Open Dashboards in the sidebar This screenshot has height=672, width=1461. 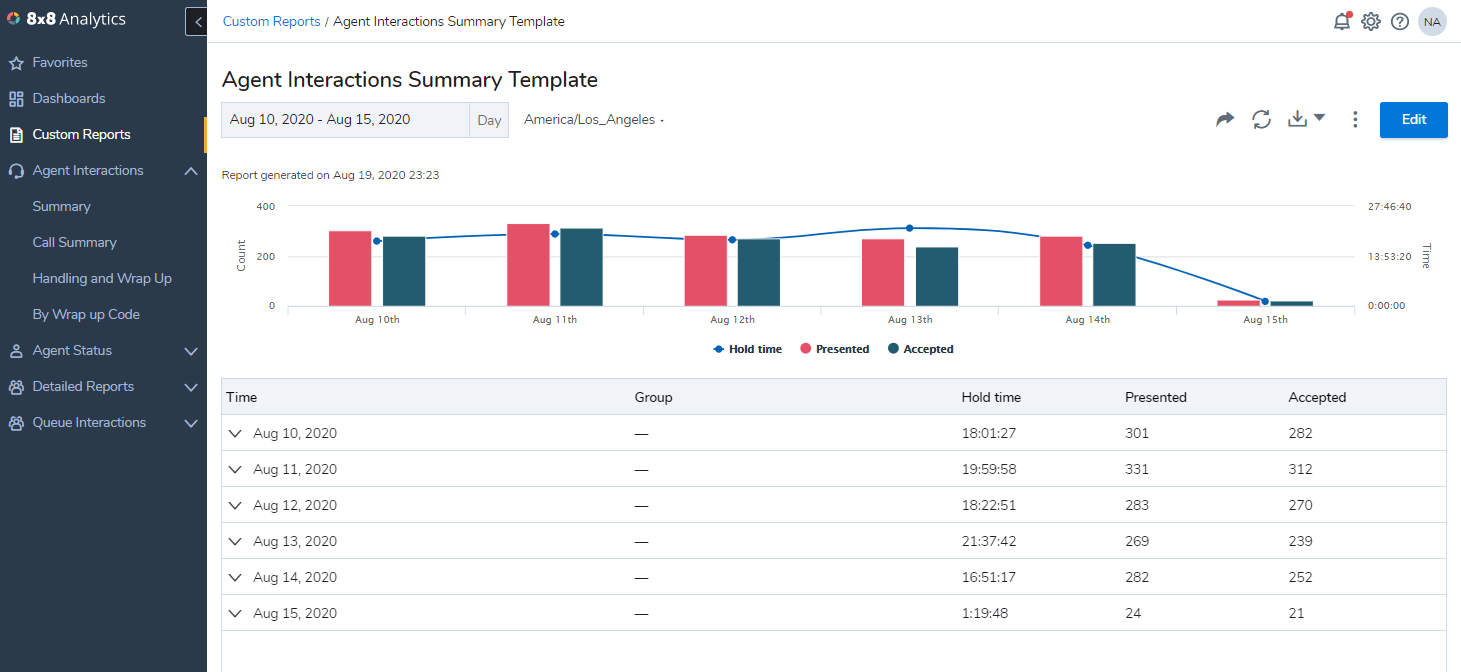pos(68,98)
